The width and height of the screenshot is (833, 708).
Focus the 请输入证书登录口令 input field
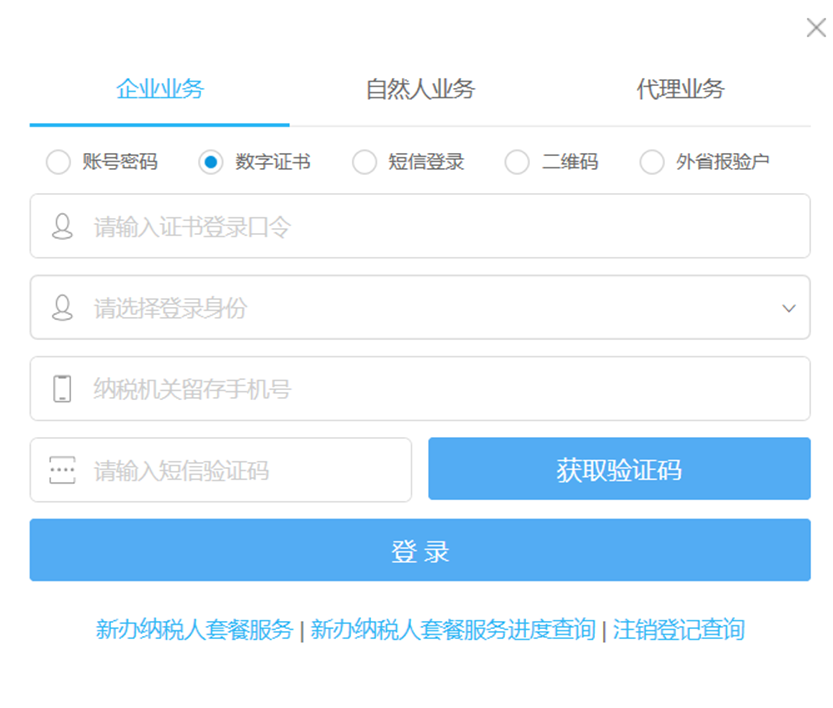pyautogui.click(x=420, y=226)
